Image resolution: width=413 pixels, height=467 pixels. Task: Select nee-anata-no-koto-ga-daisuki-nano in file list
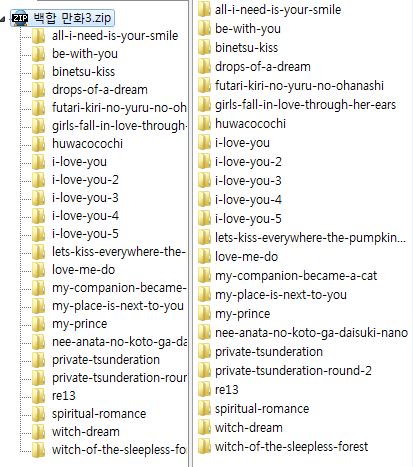point(311,333)
